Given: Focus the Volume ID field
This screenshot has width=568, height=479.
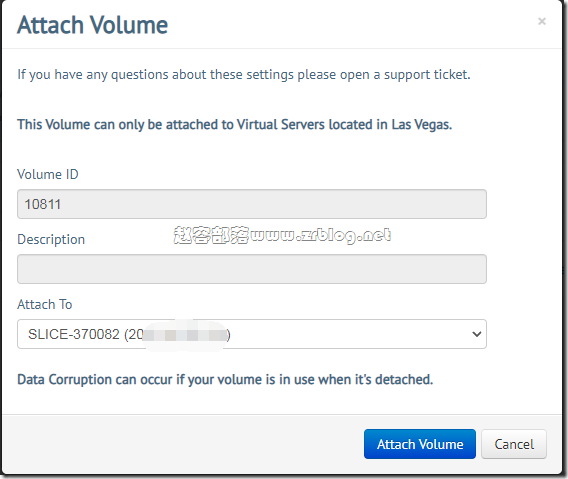Looking at the screenshot, I should pos(252,204).
